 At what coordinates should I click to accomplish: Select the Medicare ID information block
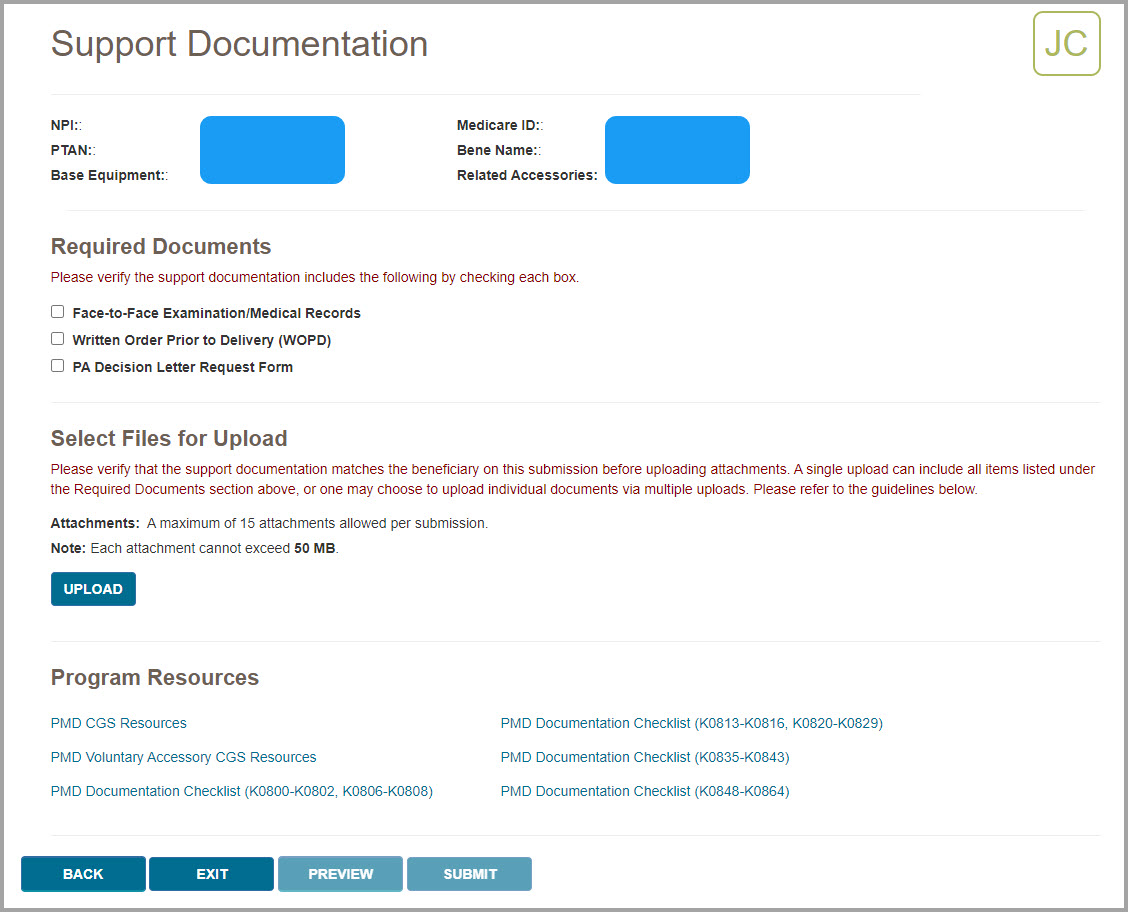tap(677, 149)
